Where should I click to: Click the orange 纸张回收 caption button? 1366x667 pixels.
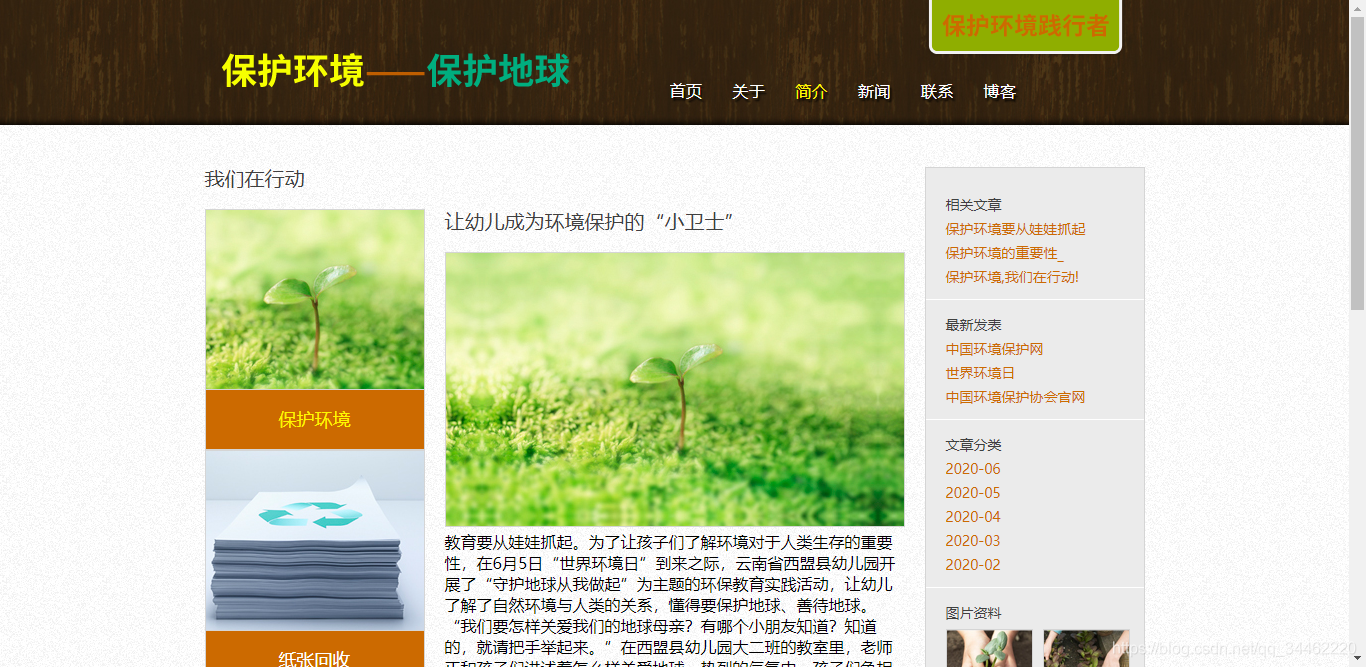point(315,650)
